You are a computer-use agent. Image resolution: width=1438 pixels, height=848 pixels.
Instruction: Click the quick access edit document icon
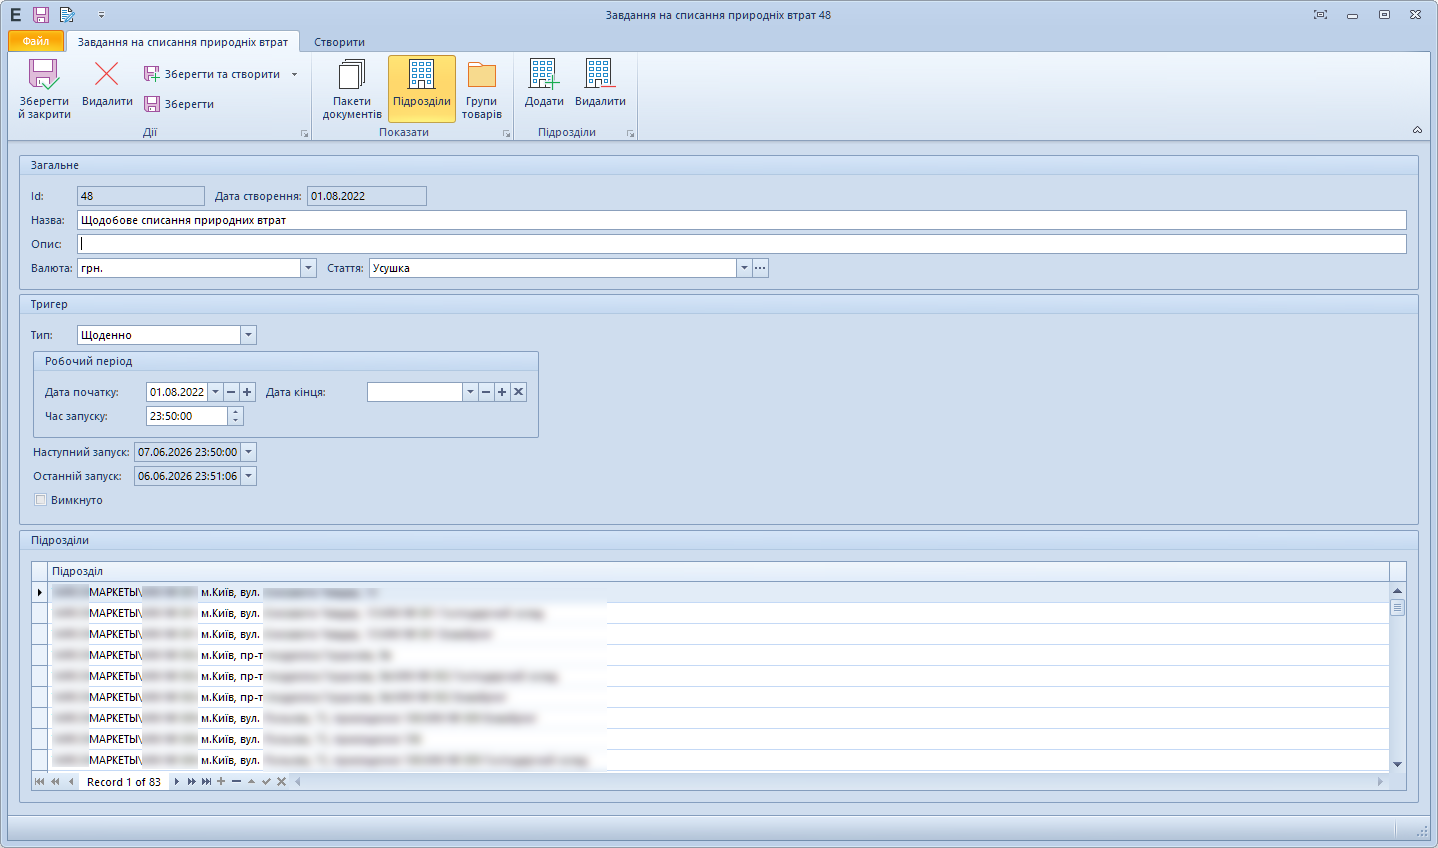(x=67, y=15)
